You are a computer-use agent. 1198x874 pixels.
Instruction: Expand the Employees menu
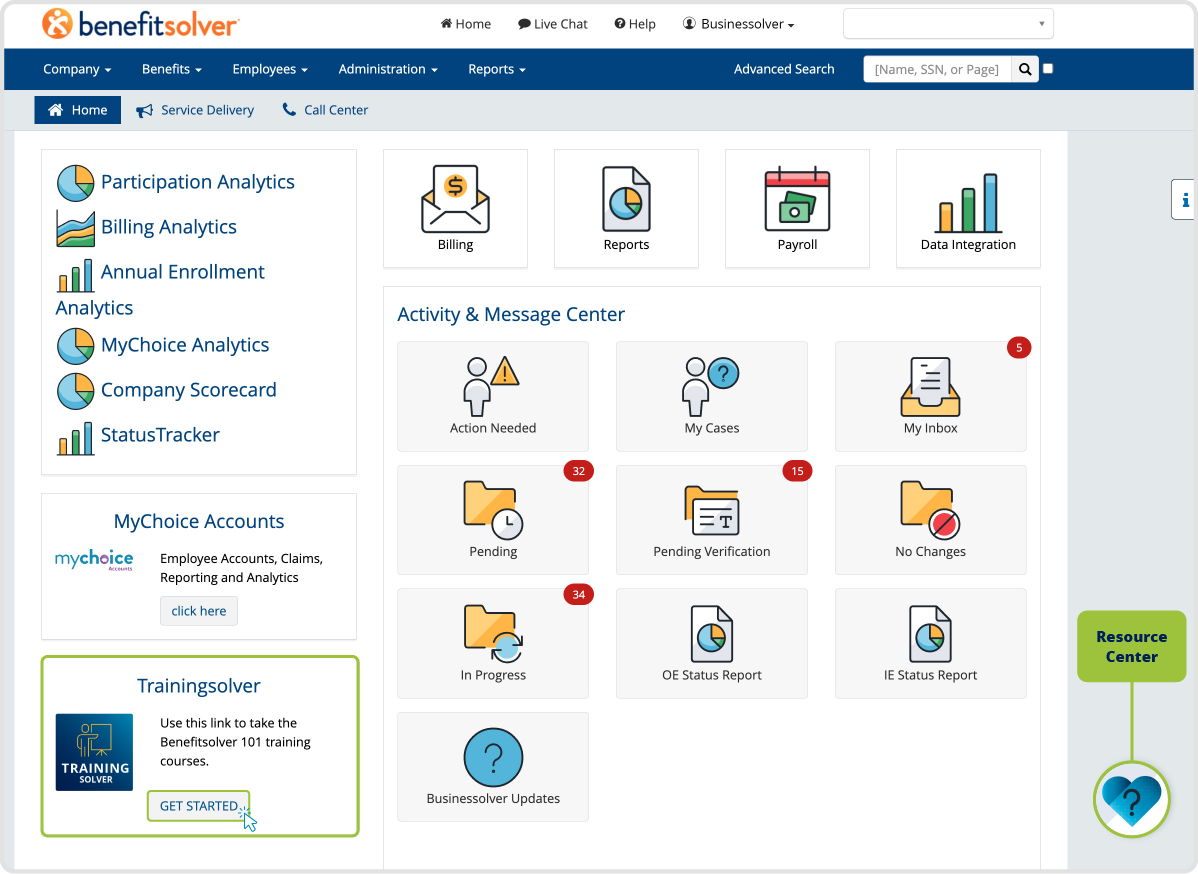270,70
